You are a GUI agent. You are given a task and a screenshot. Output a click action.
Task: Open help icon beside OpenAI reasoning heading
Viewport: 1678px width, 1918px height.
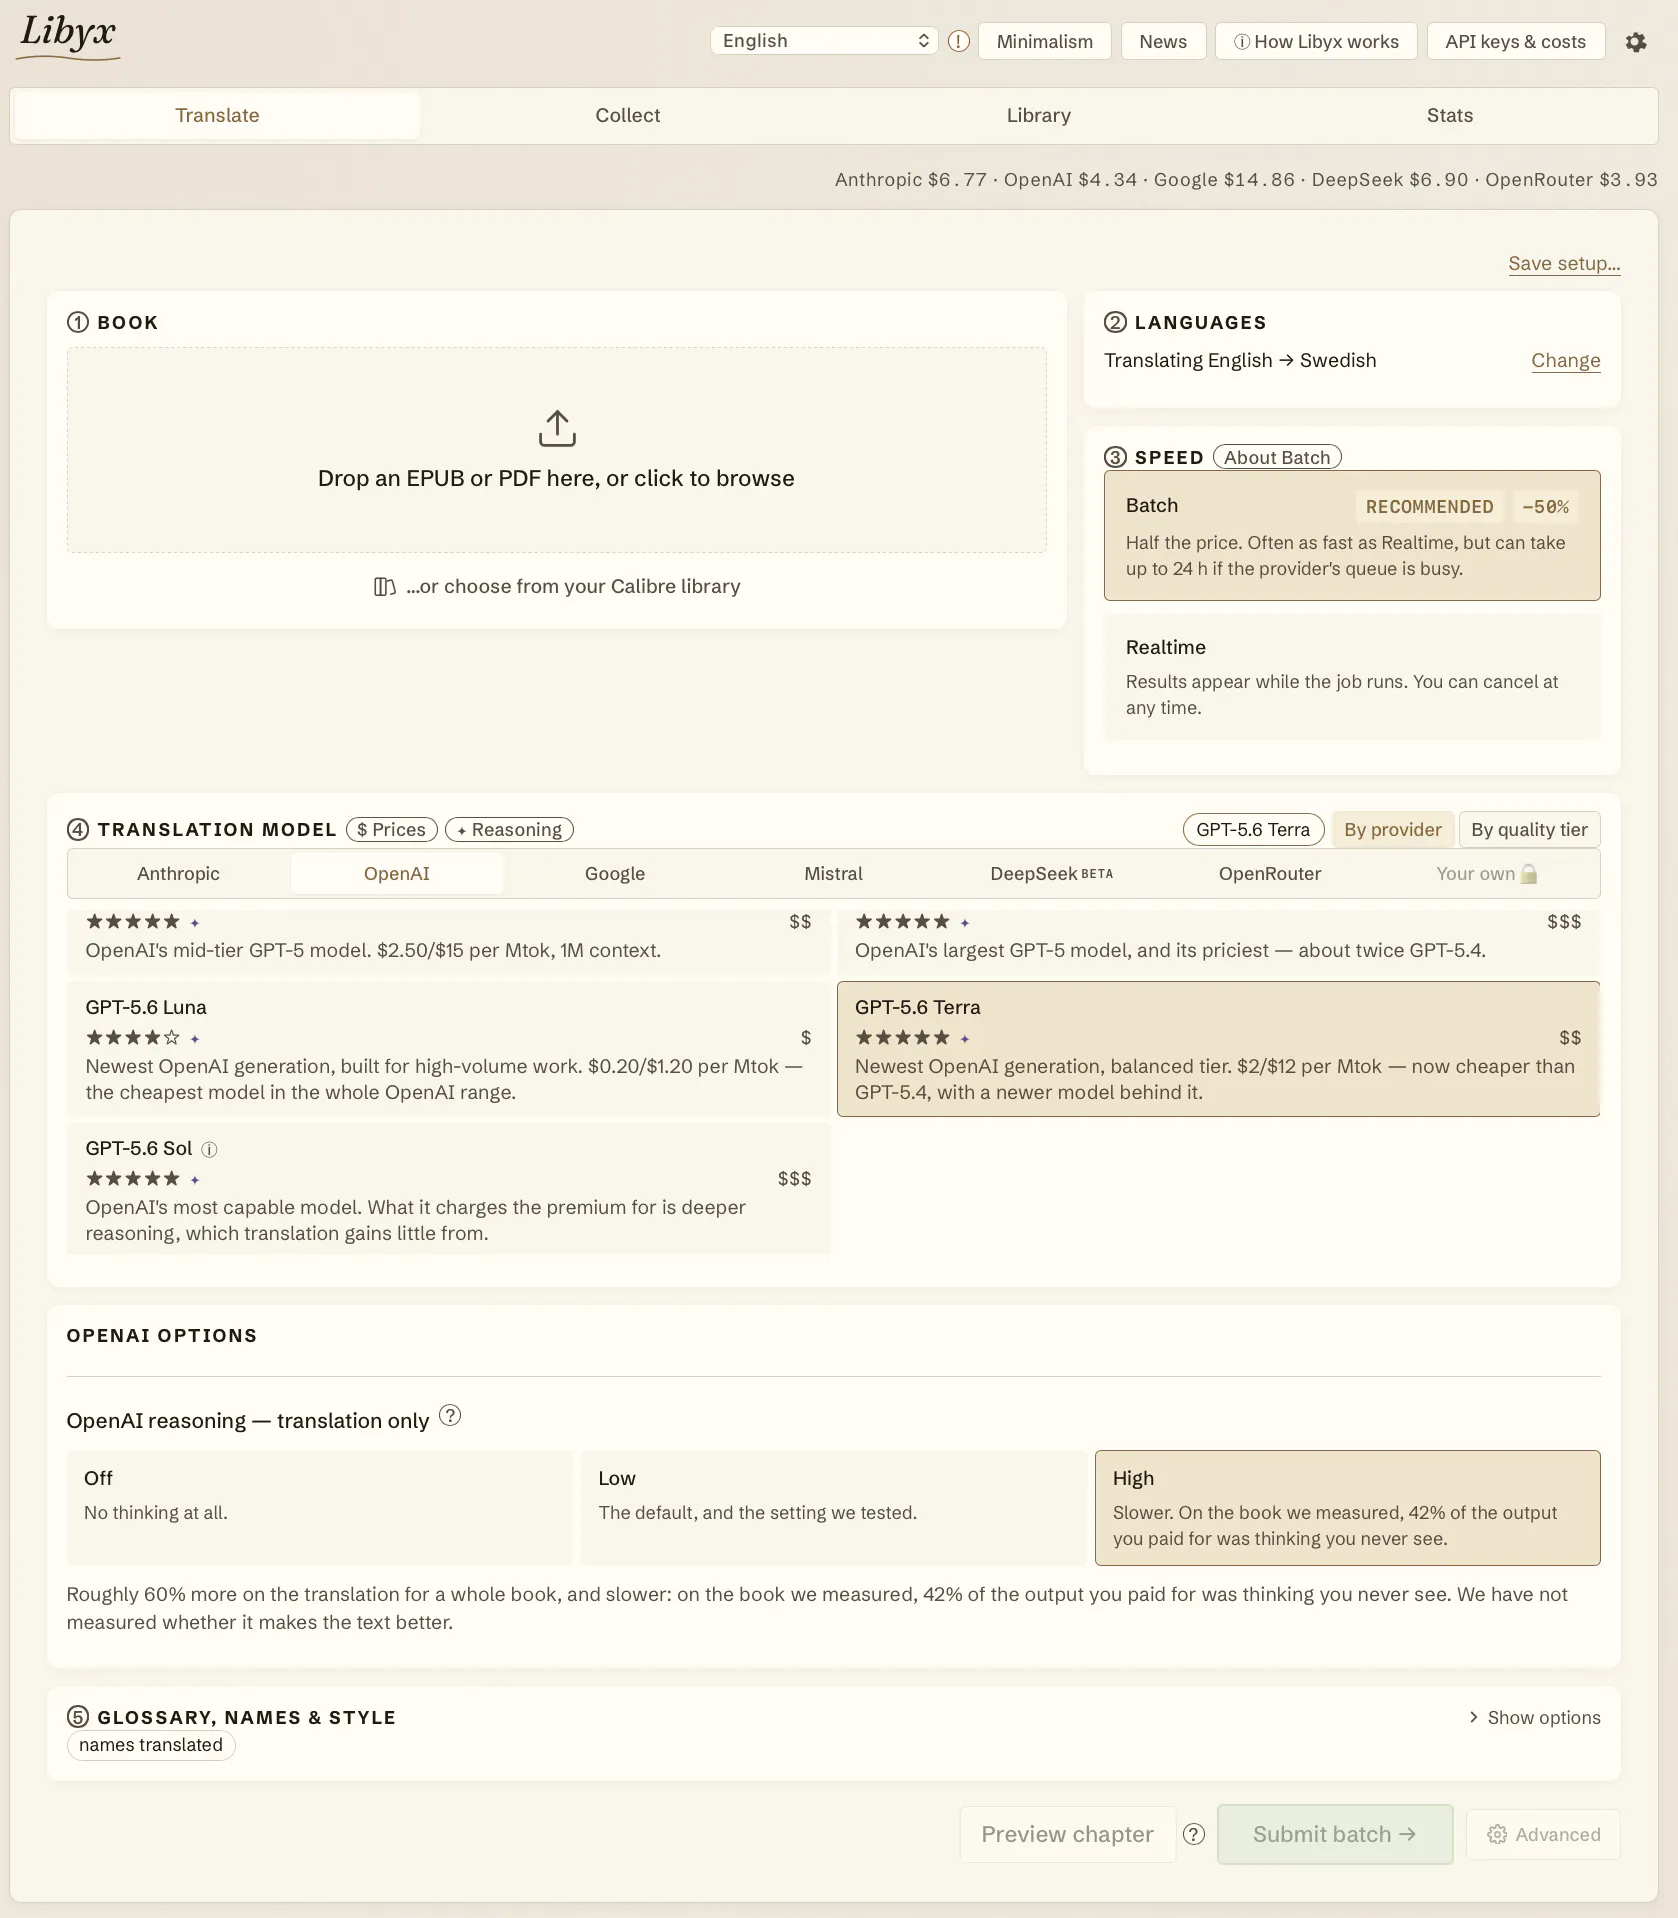(450, 1415)
